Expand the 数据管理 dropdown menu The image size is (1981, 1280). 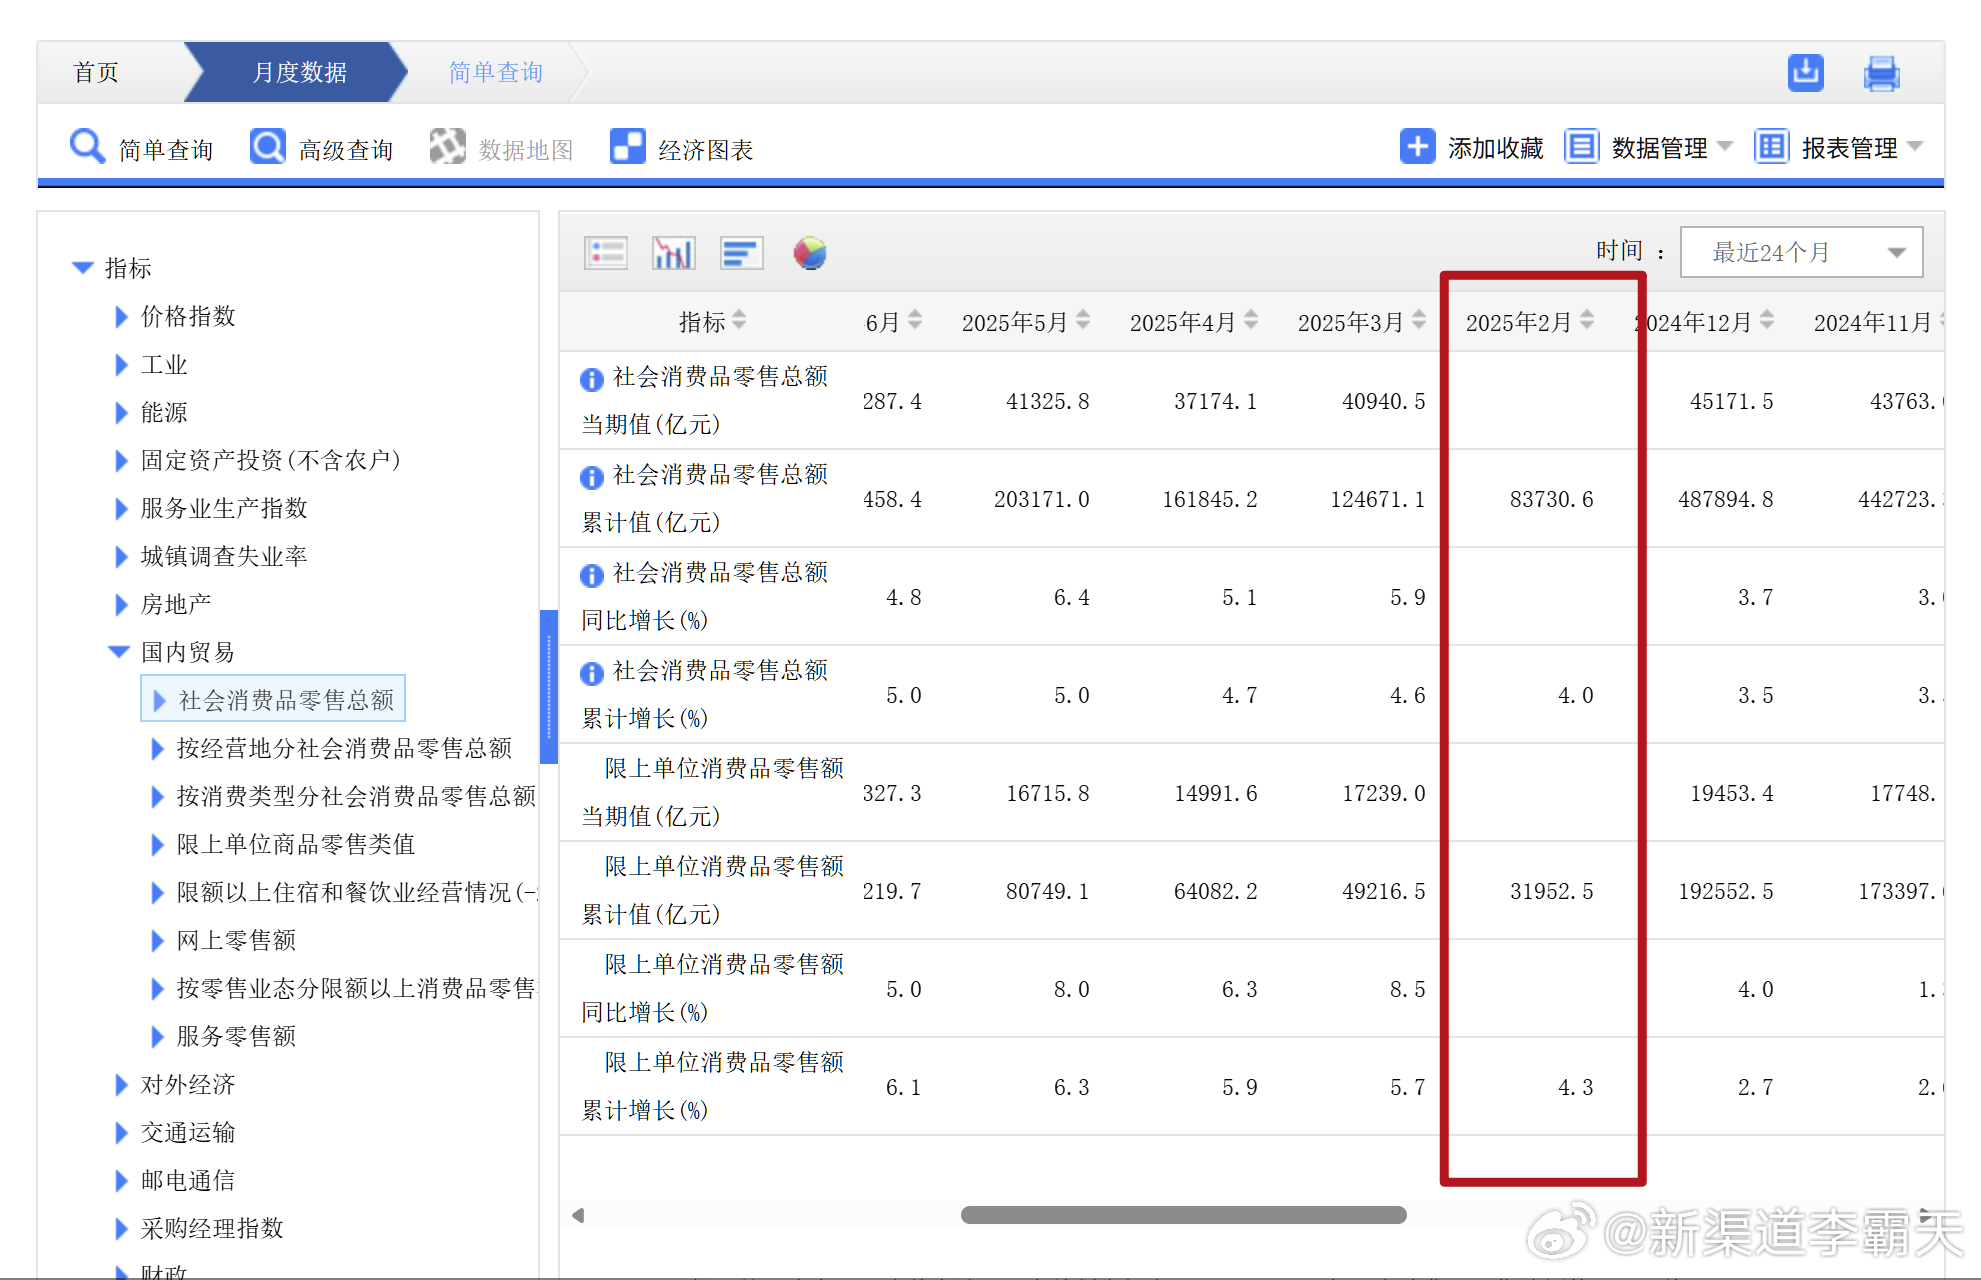click(x=1660, y=148)
